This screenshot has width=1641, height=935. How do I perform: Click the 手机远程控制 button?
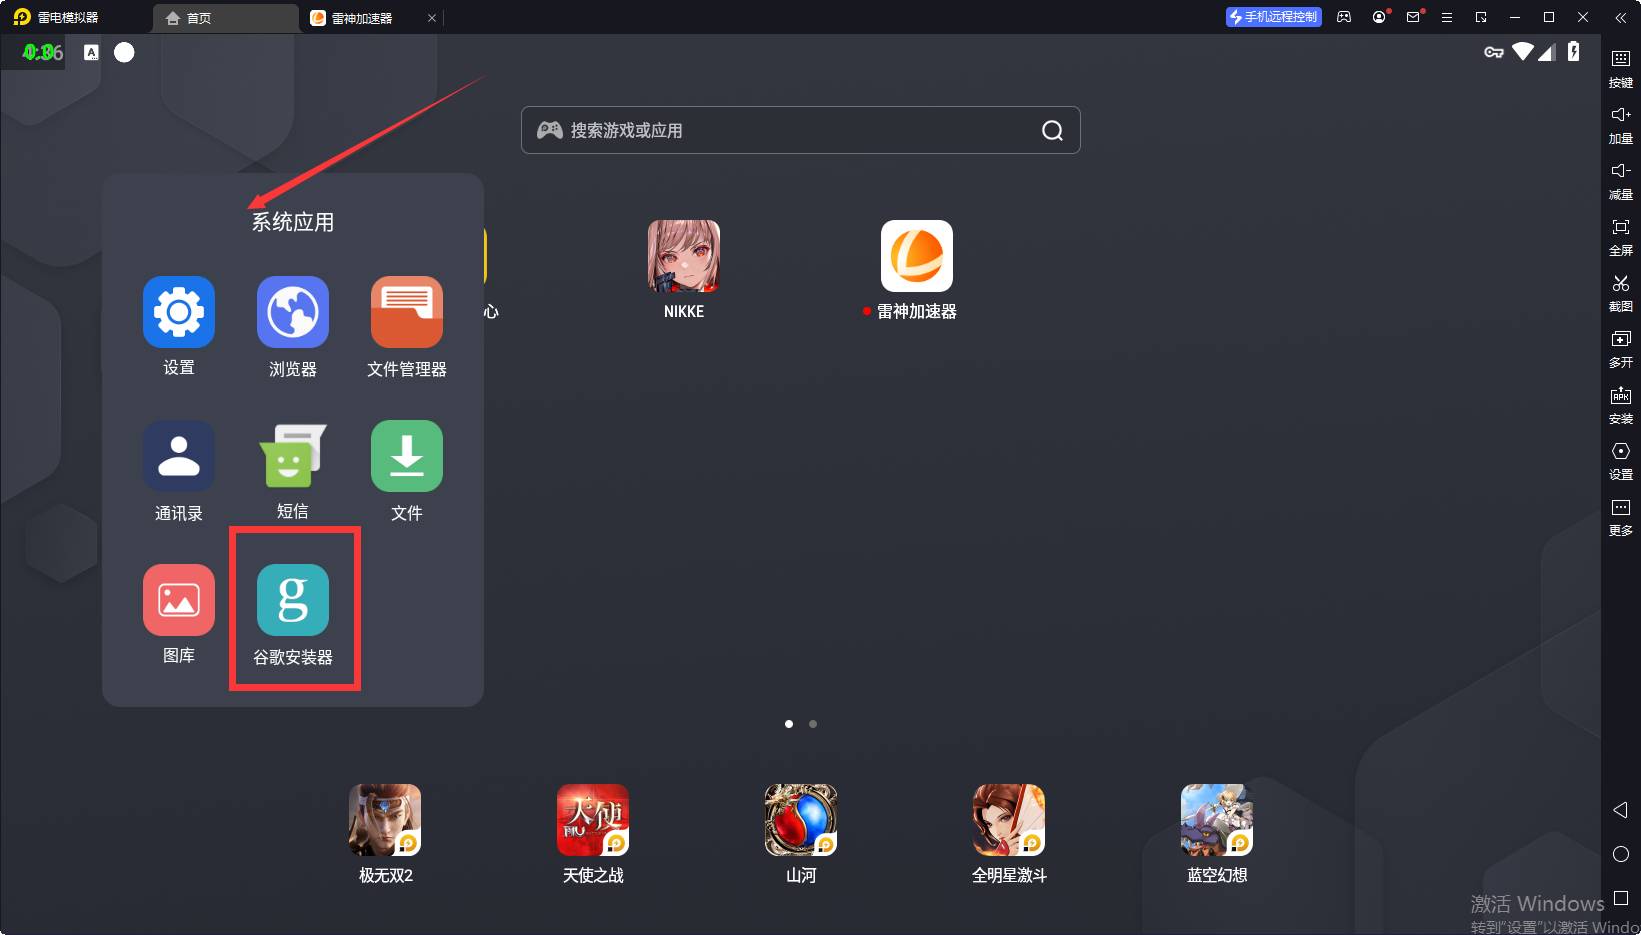(x=1274, y=17)
